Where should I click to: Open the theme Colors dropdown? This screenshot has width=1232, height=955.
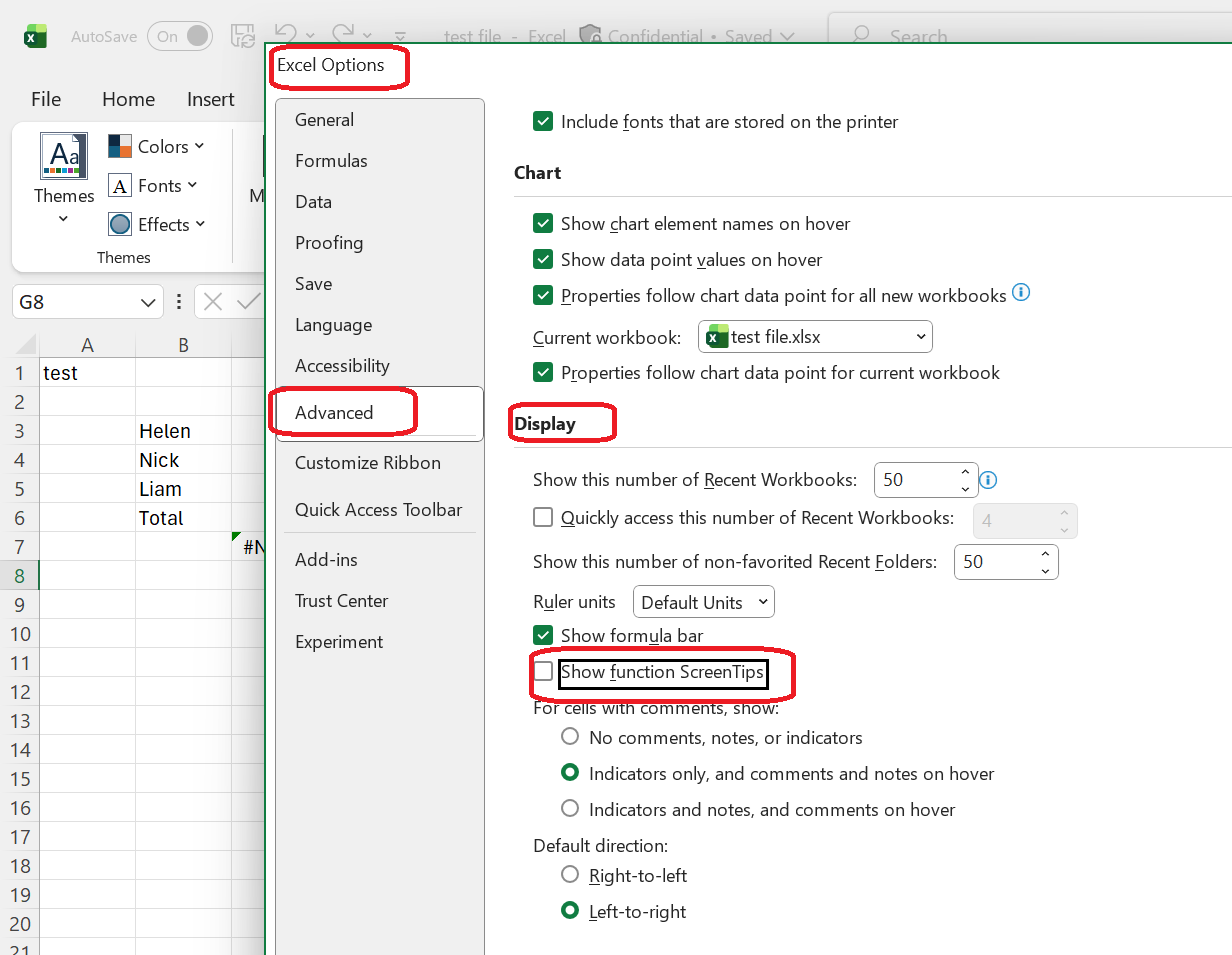click(157, 146)
